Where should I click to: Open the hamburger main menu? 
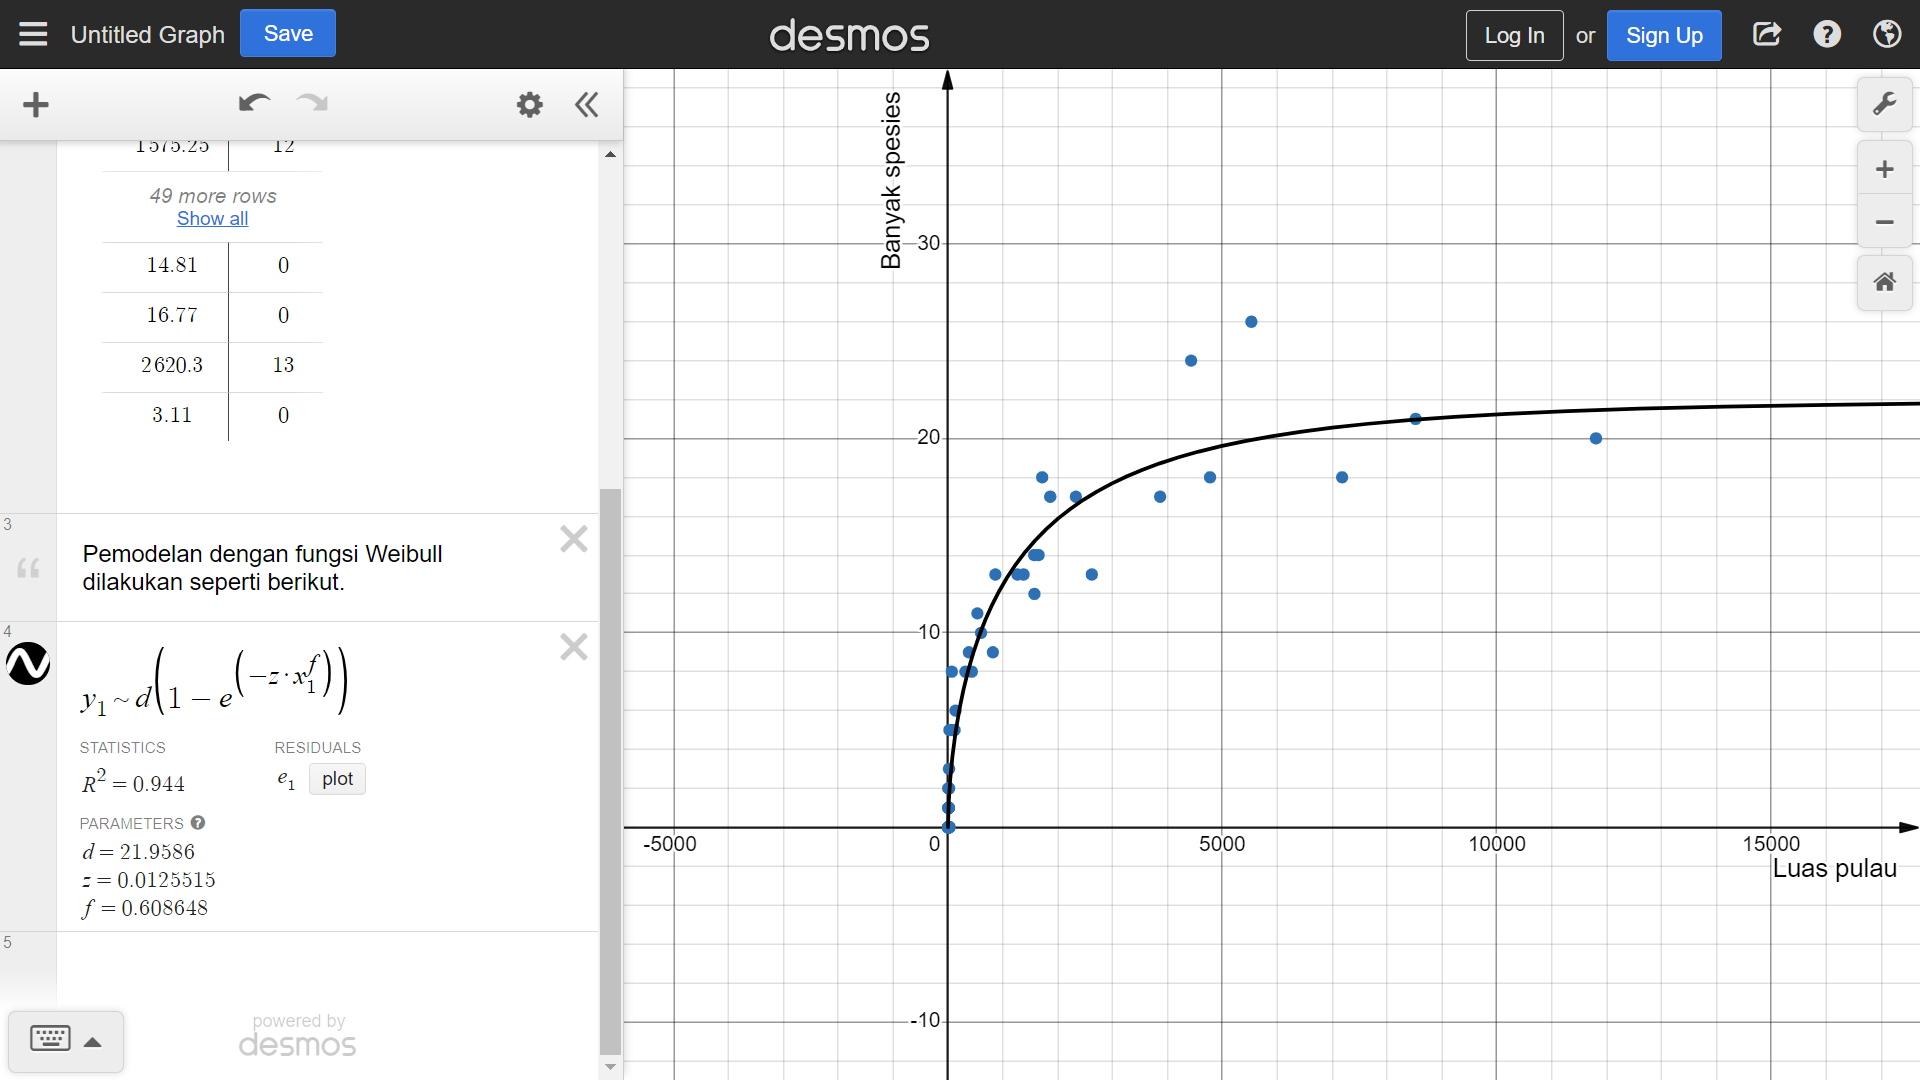pyautogui.click(x=33, y=35)
